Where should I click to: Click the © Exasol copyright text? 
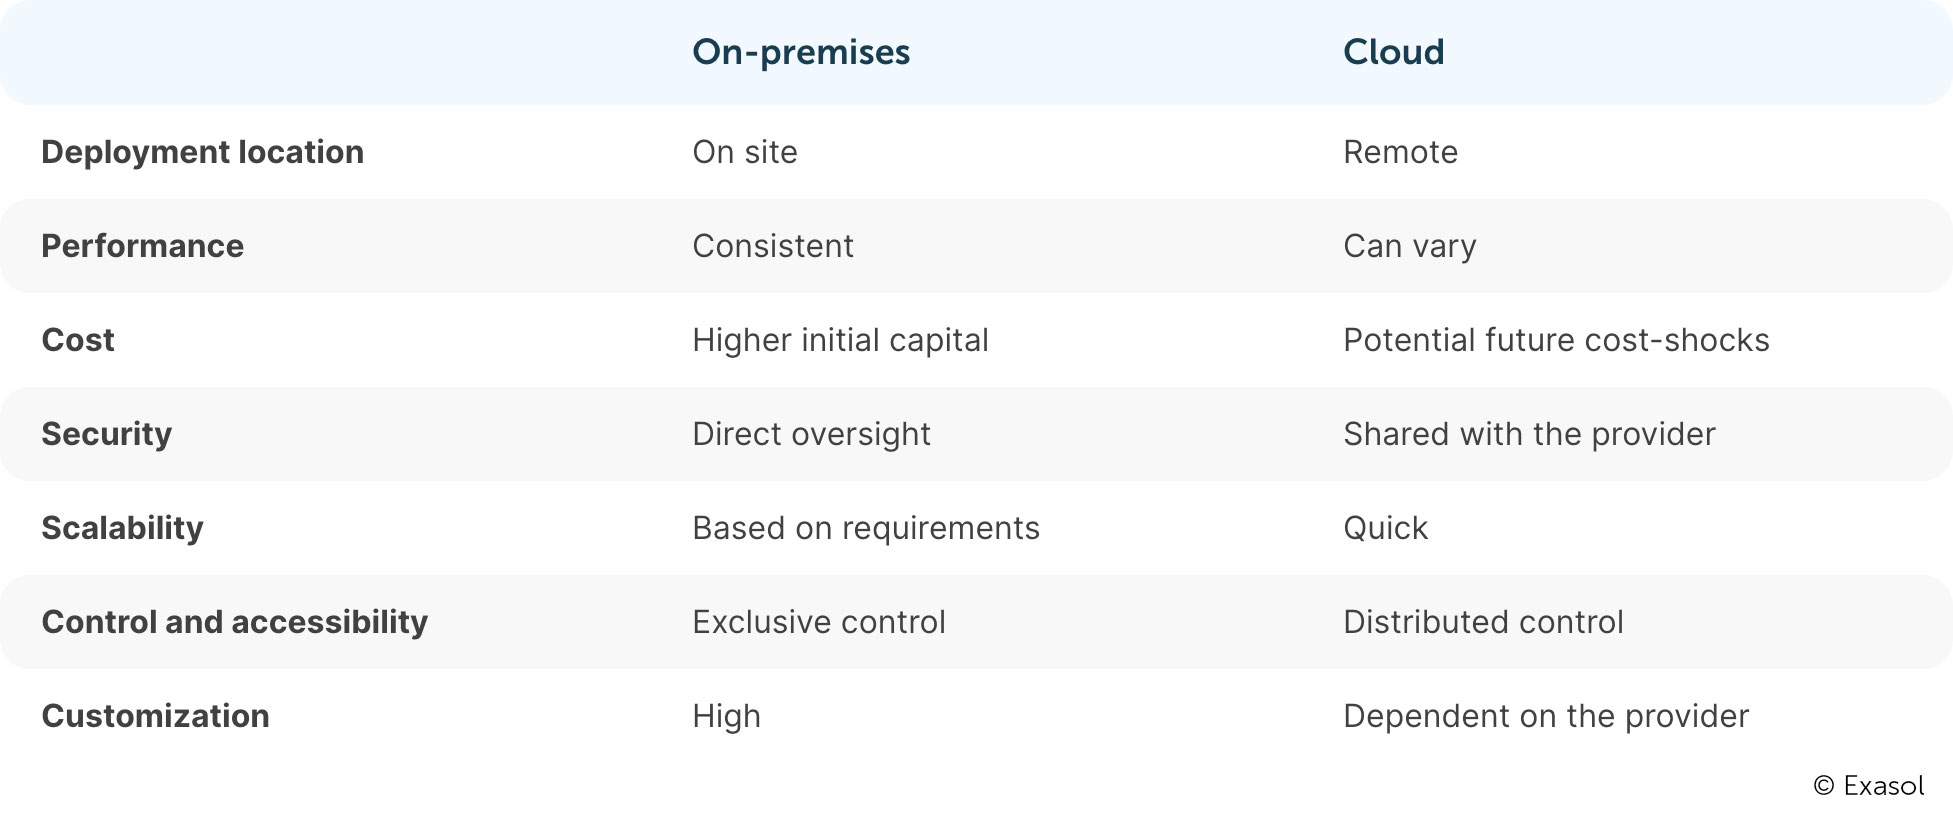tap(1868, 786)
